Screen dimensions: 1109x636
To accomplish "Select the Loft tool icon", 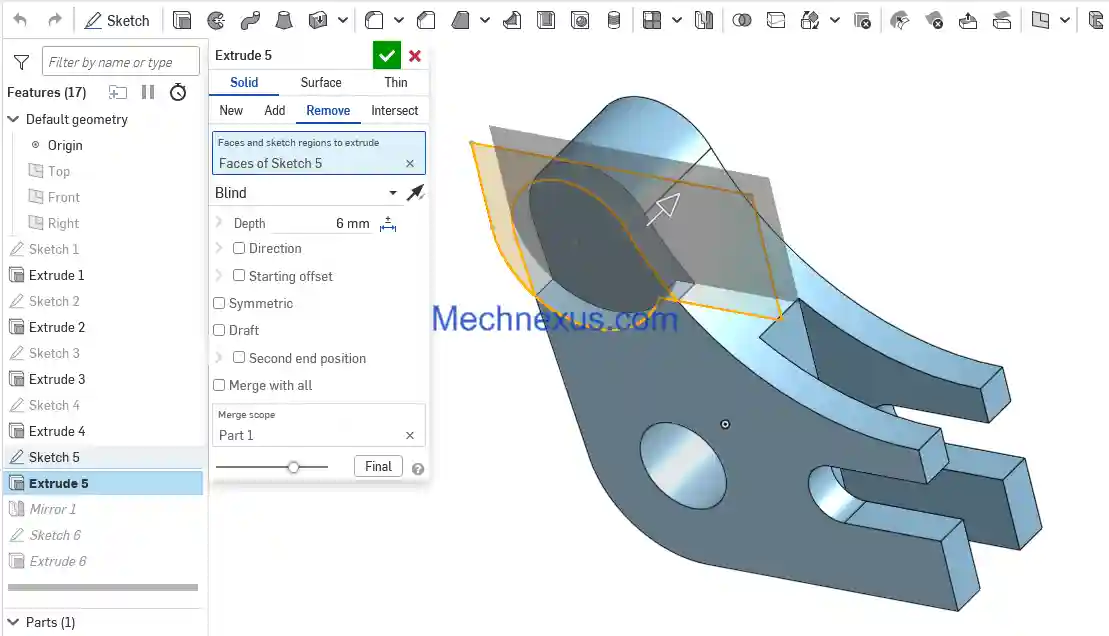I will (284, 21).
